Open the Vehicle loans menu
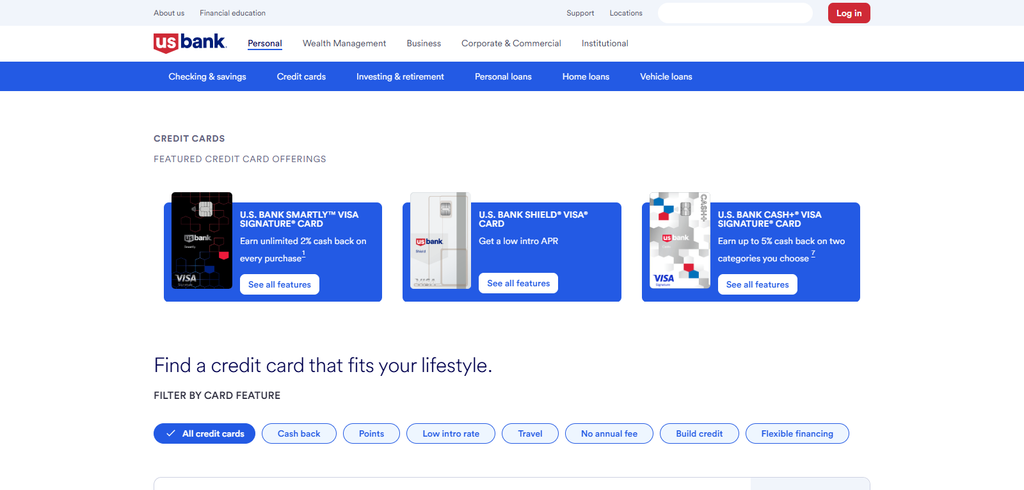Viewport: 1024px width, 490px height. point(666,76)
